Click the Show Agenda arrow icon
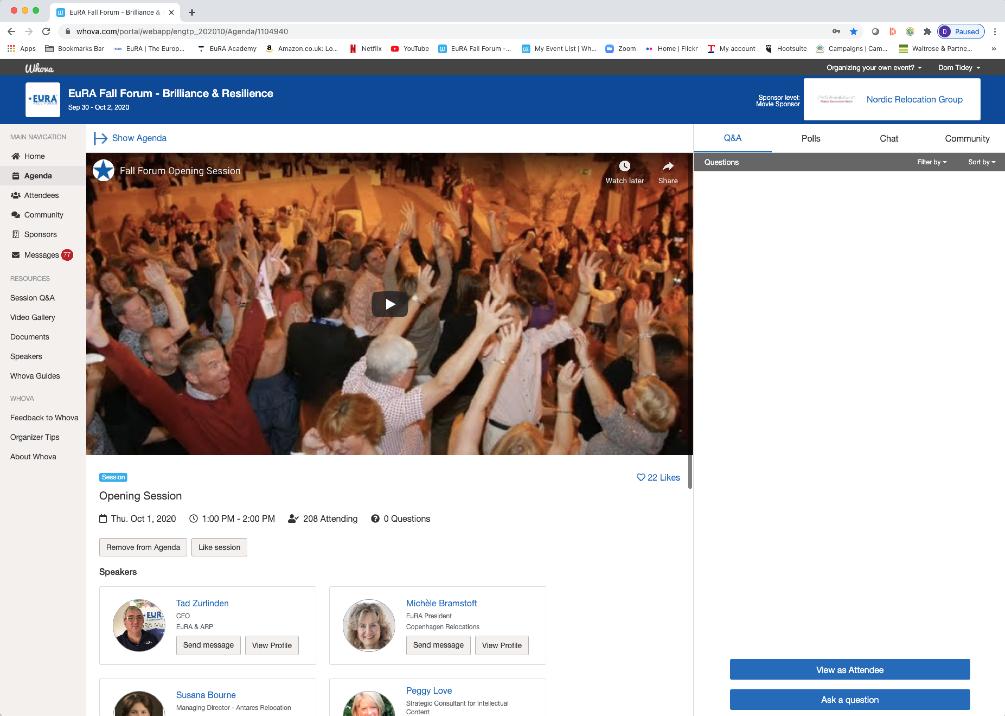 click(x=100, y=138)
